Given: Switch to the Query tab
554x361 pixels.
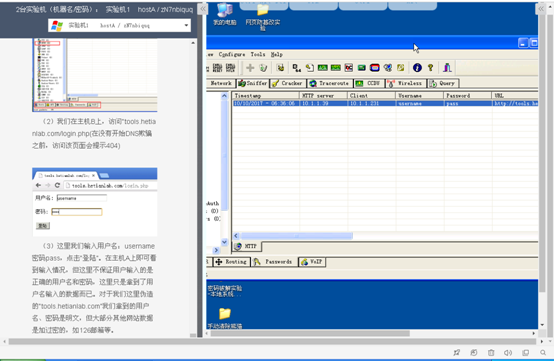Looking at the screenshot, I should (443, 83).
